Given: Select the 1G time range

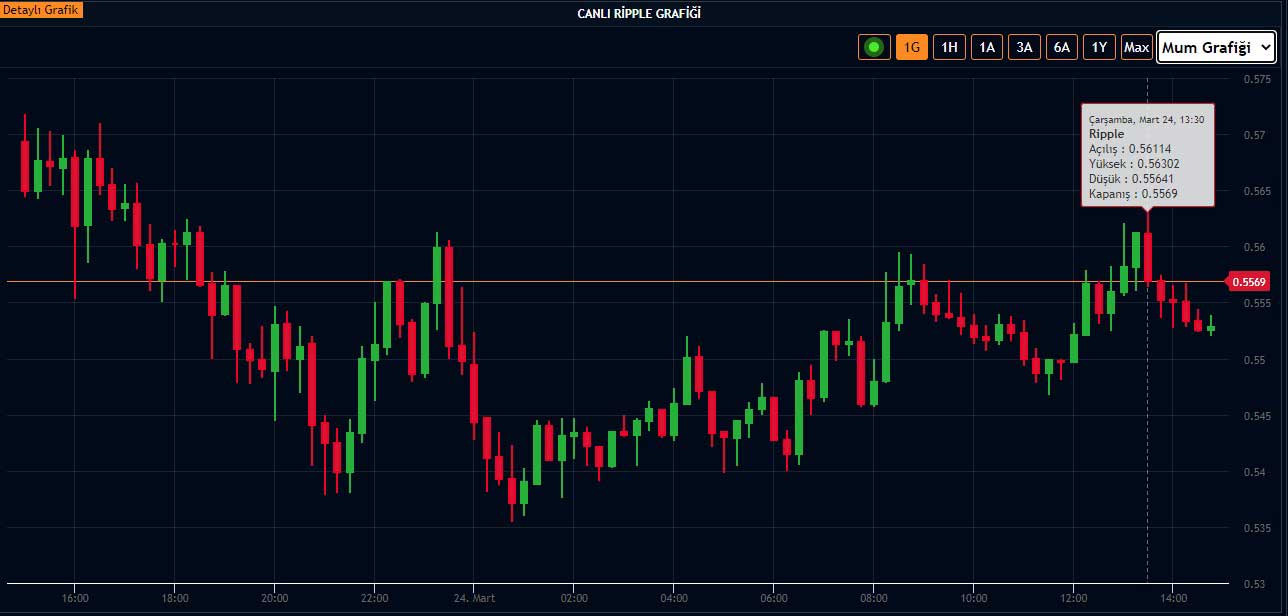Looking at the screenshot, I should pyautogui.click(x=912, y=46).
